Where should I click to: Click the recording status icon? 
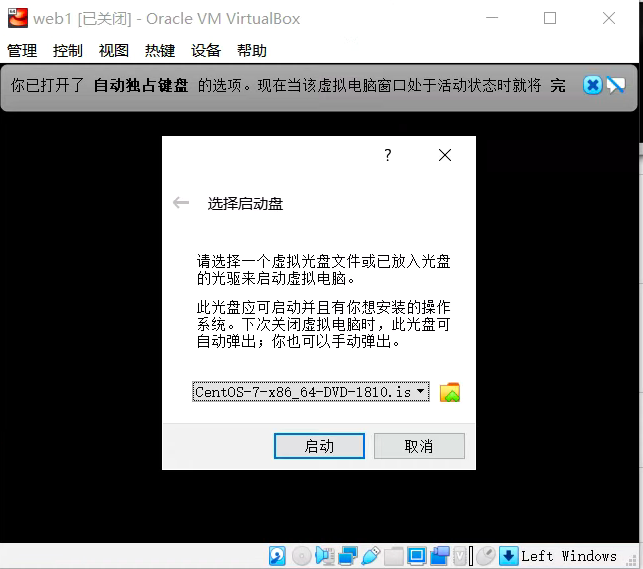(440, 556)
